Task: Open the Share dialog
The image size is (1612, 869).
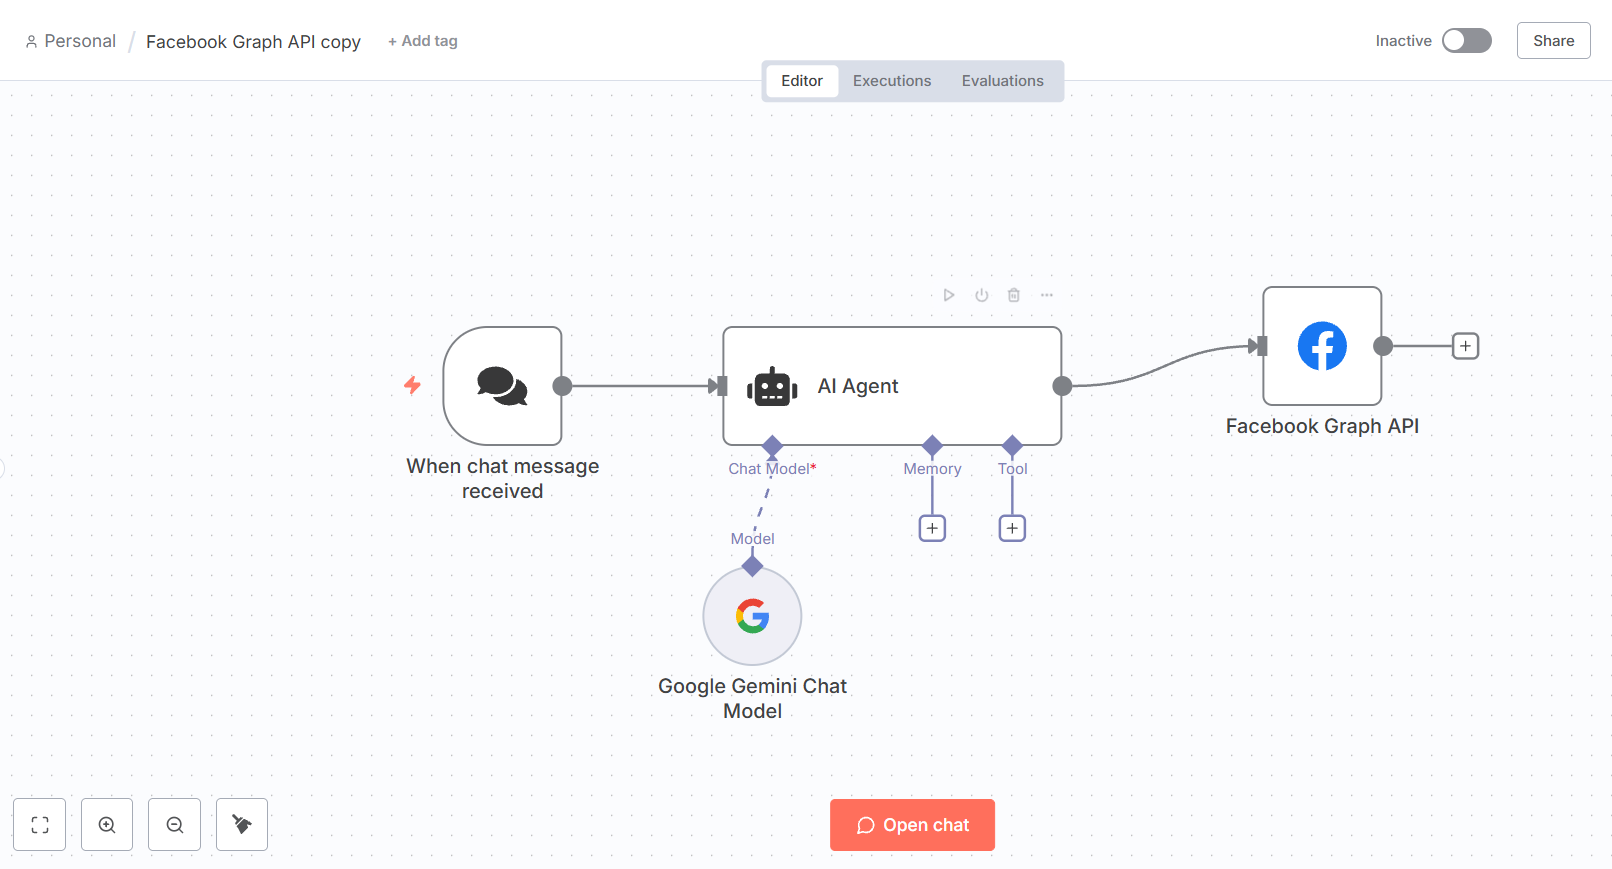Action: click(x=1554, y=41)
